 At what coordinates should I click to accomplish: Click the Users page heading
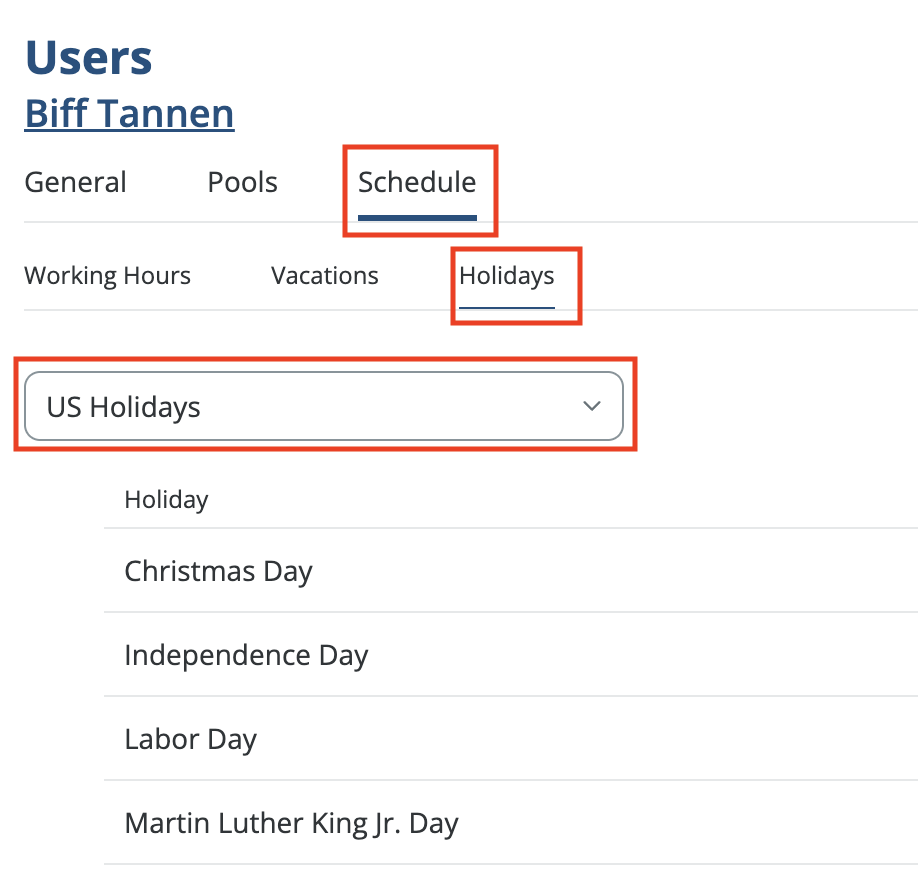(89, 58)
